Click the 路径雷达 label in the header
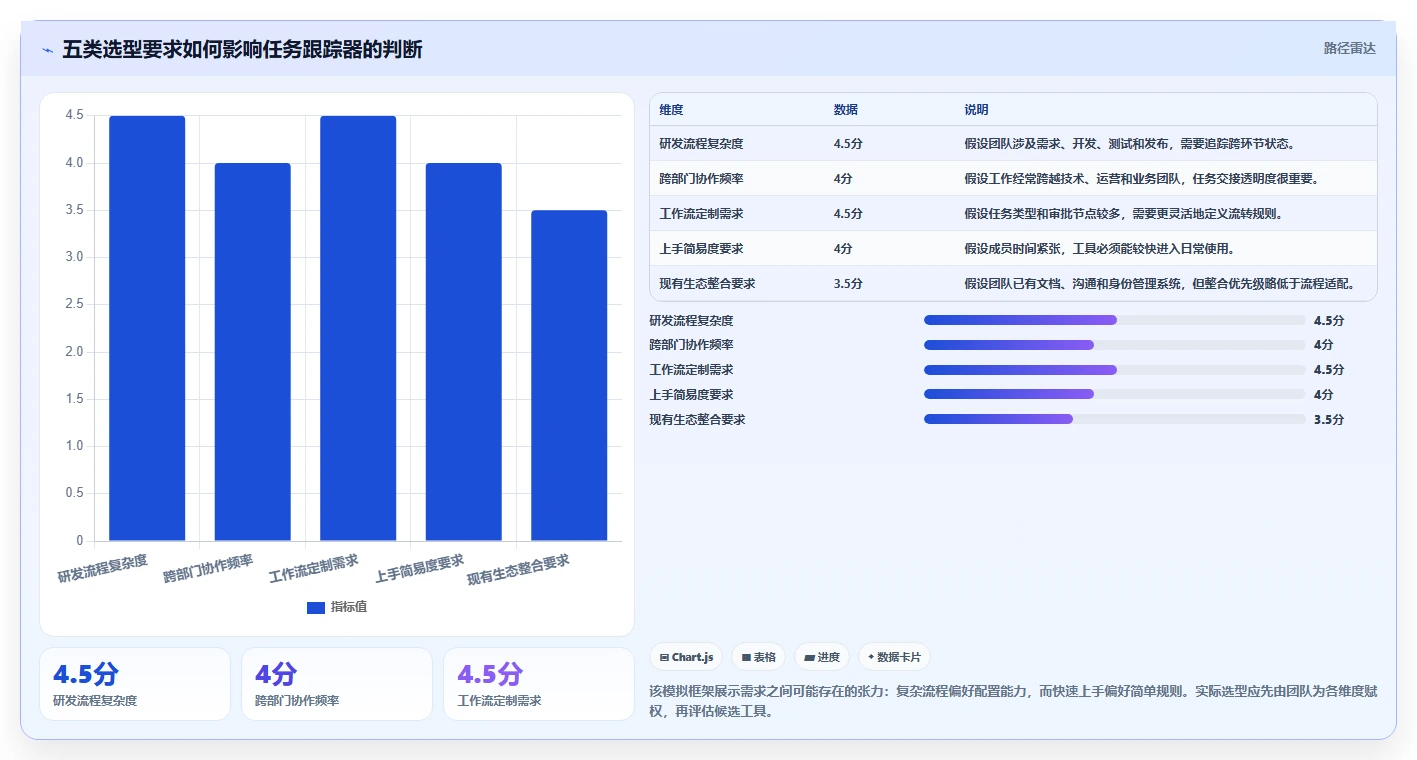Screen dimensions: 1417x760 1349,48
